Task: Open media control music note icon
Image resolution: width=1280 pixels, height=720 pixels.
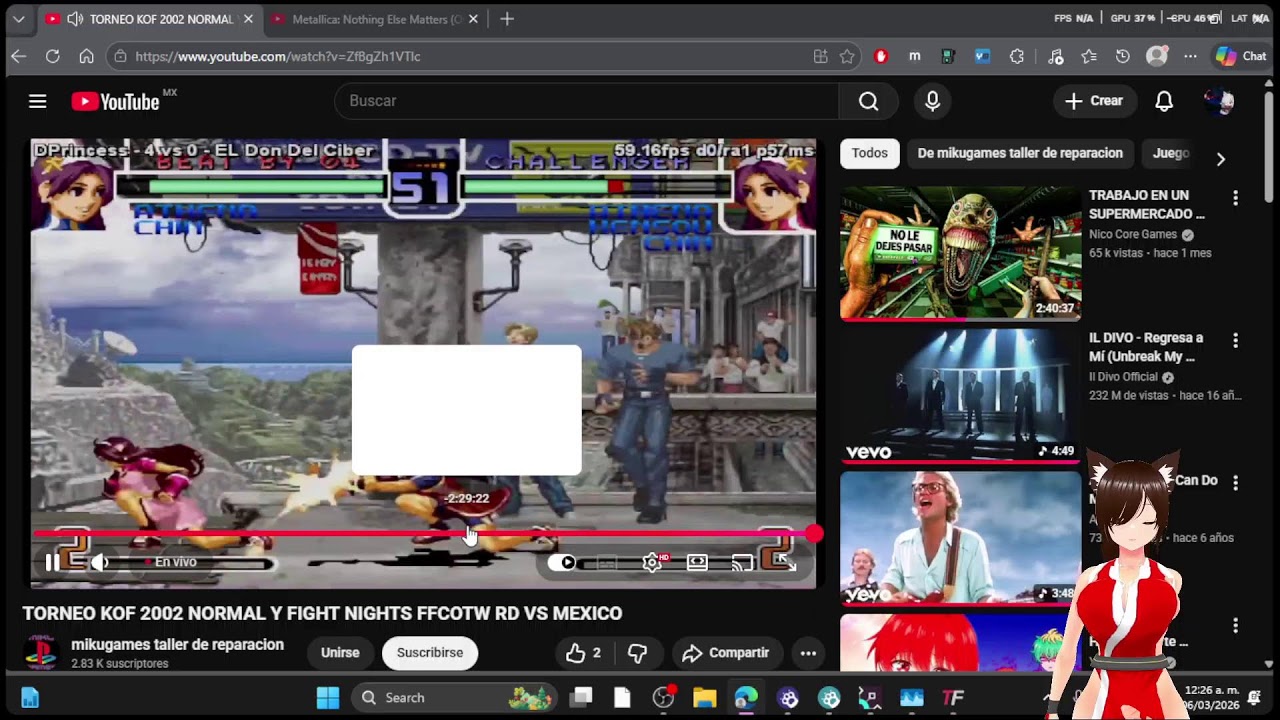Action: click(1055, 57)
